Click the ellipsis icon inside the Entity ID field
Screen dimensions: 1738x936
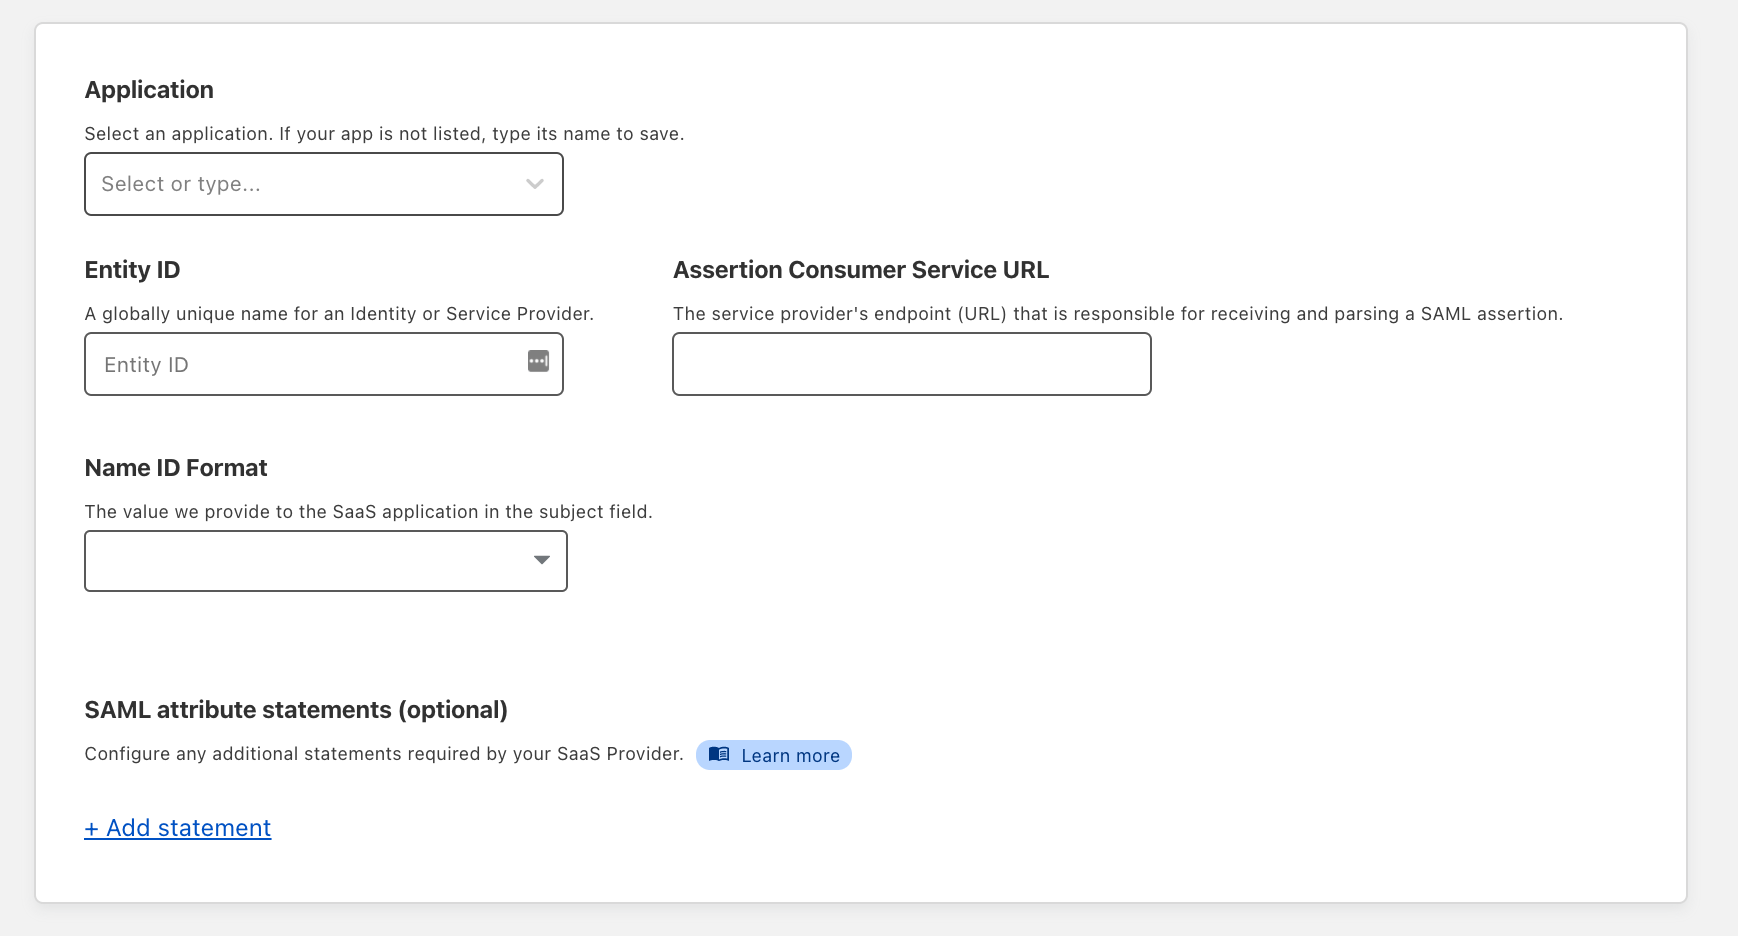pos(538,361)
